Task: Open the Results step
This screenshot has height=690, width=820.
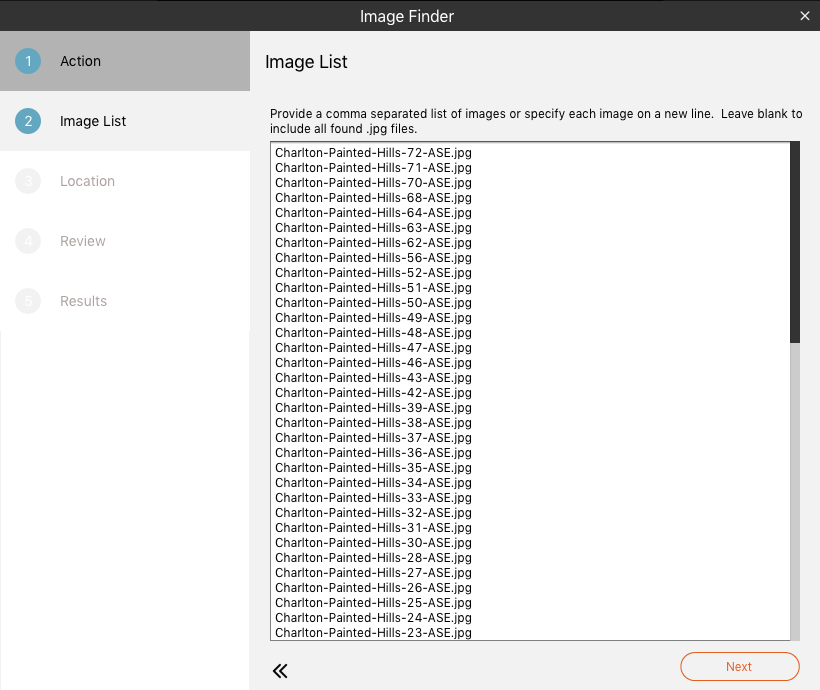Action: click(125, 302)
